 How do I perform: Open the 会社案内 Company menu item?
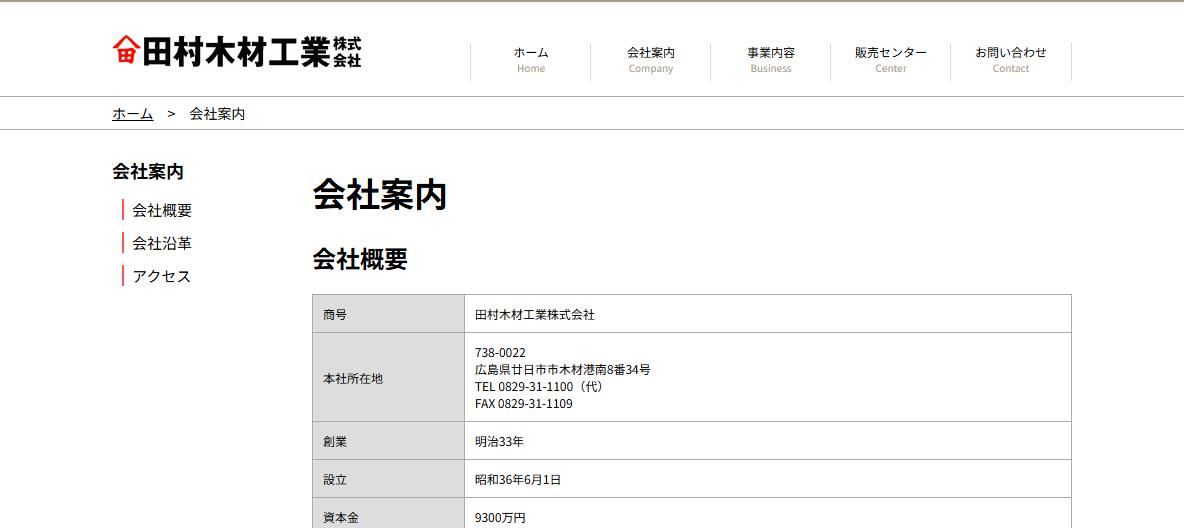pos(651,60)
